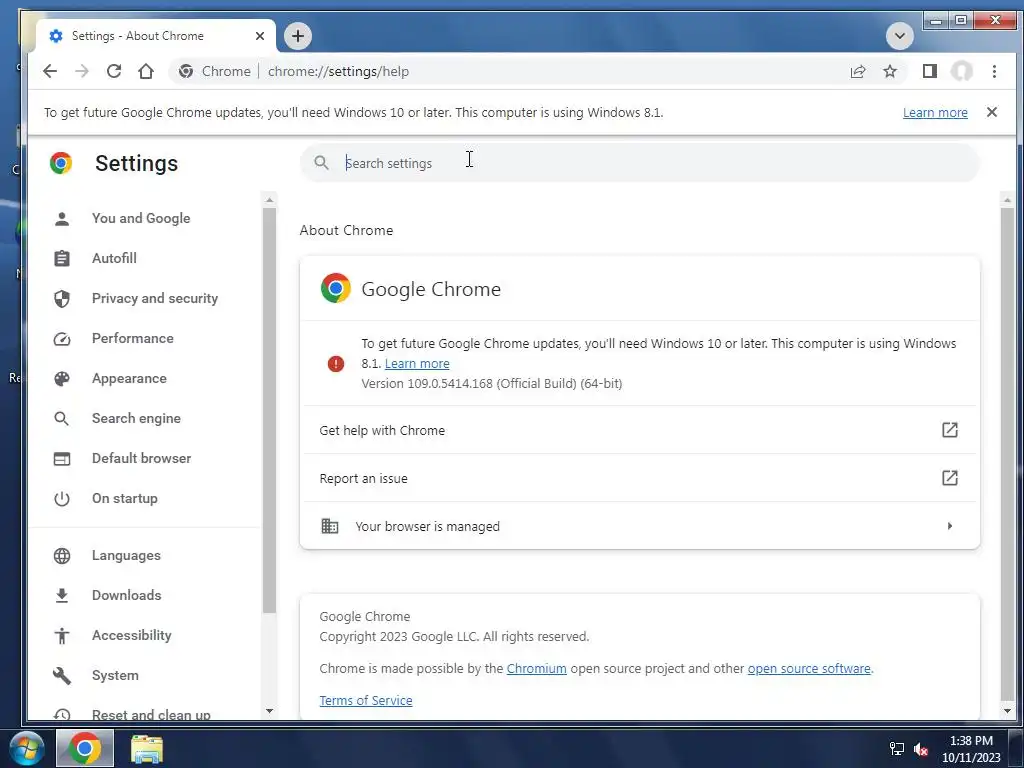The height and width of the screenshot is (768, 1024).
Task: Reload the current page
Action: tap(114, 71)
